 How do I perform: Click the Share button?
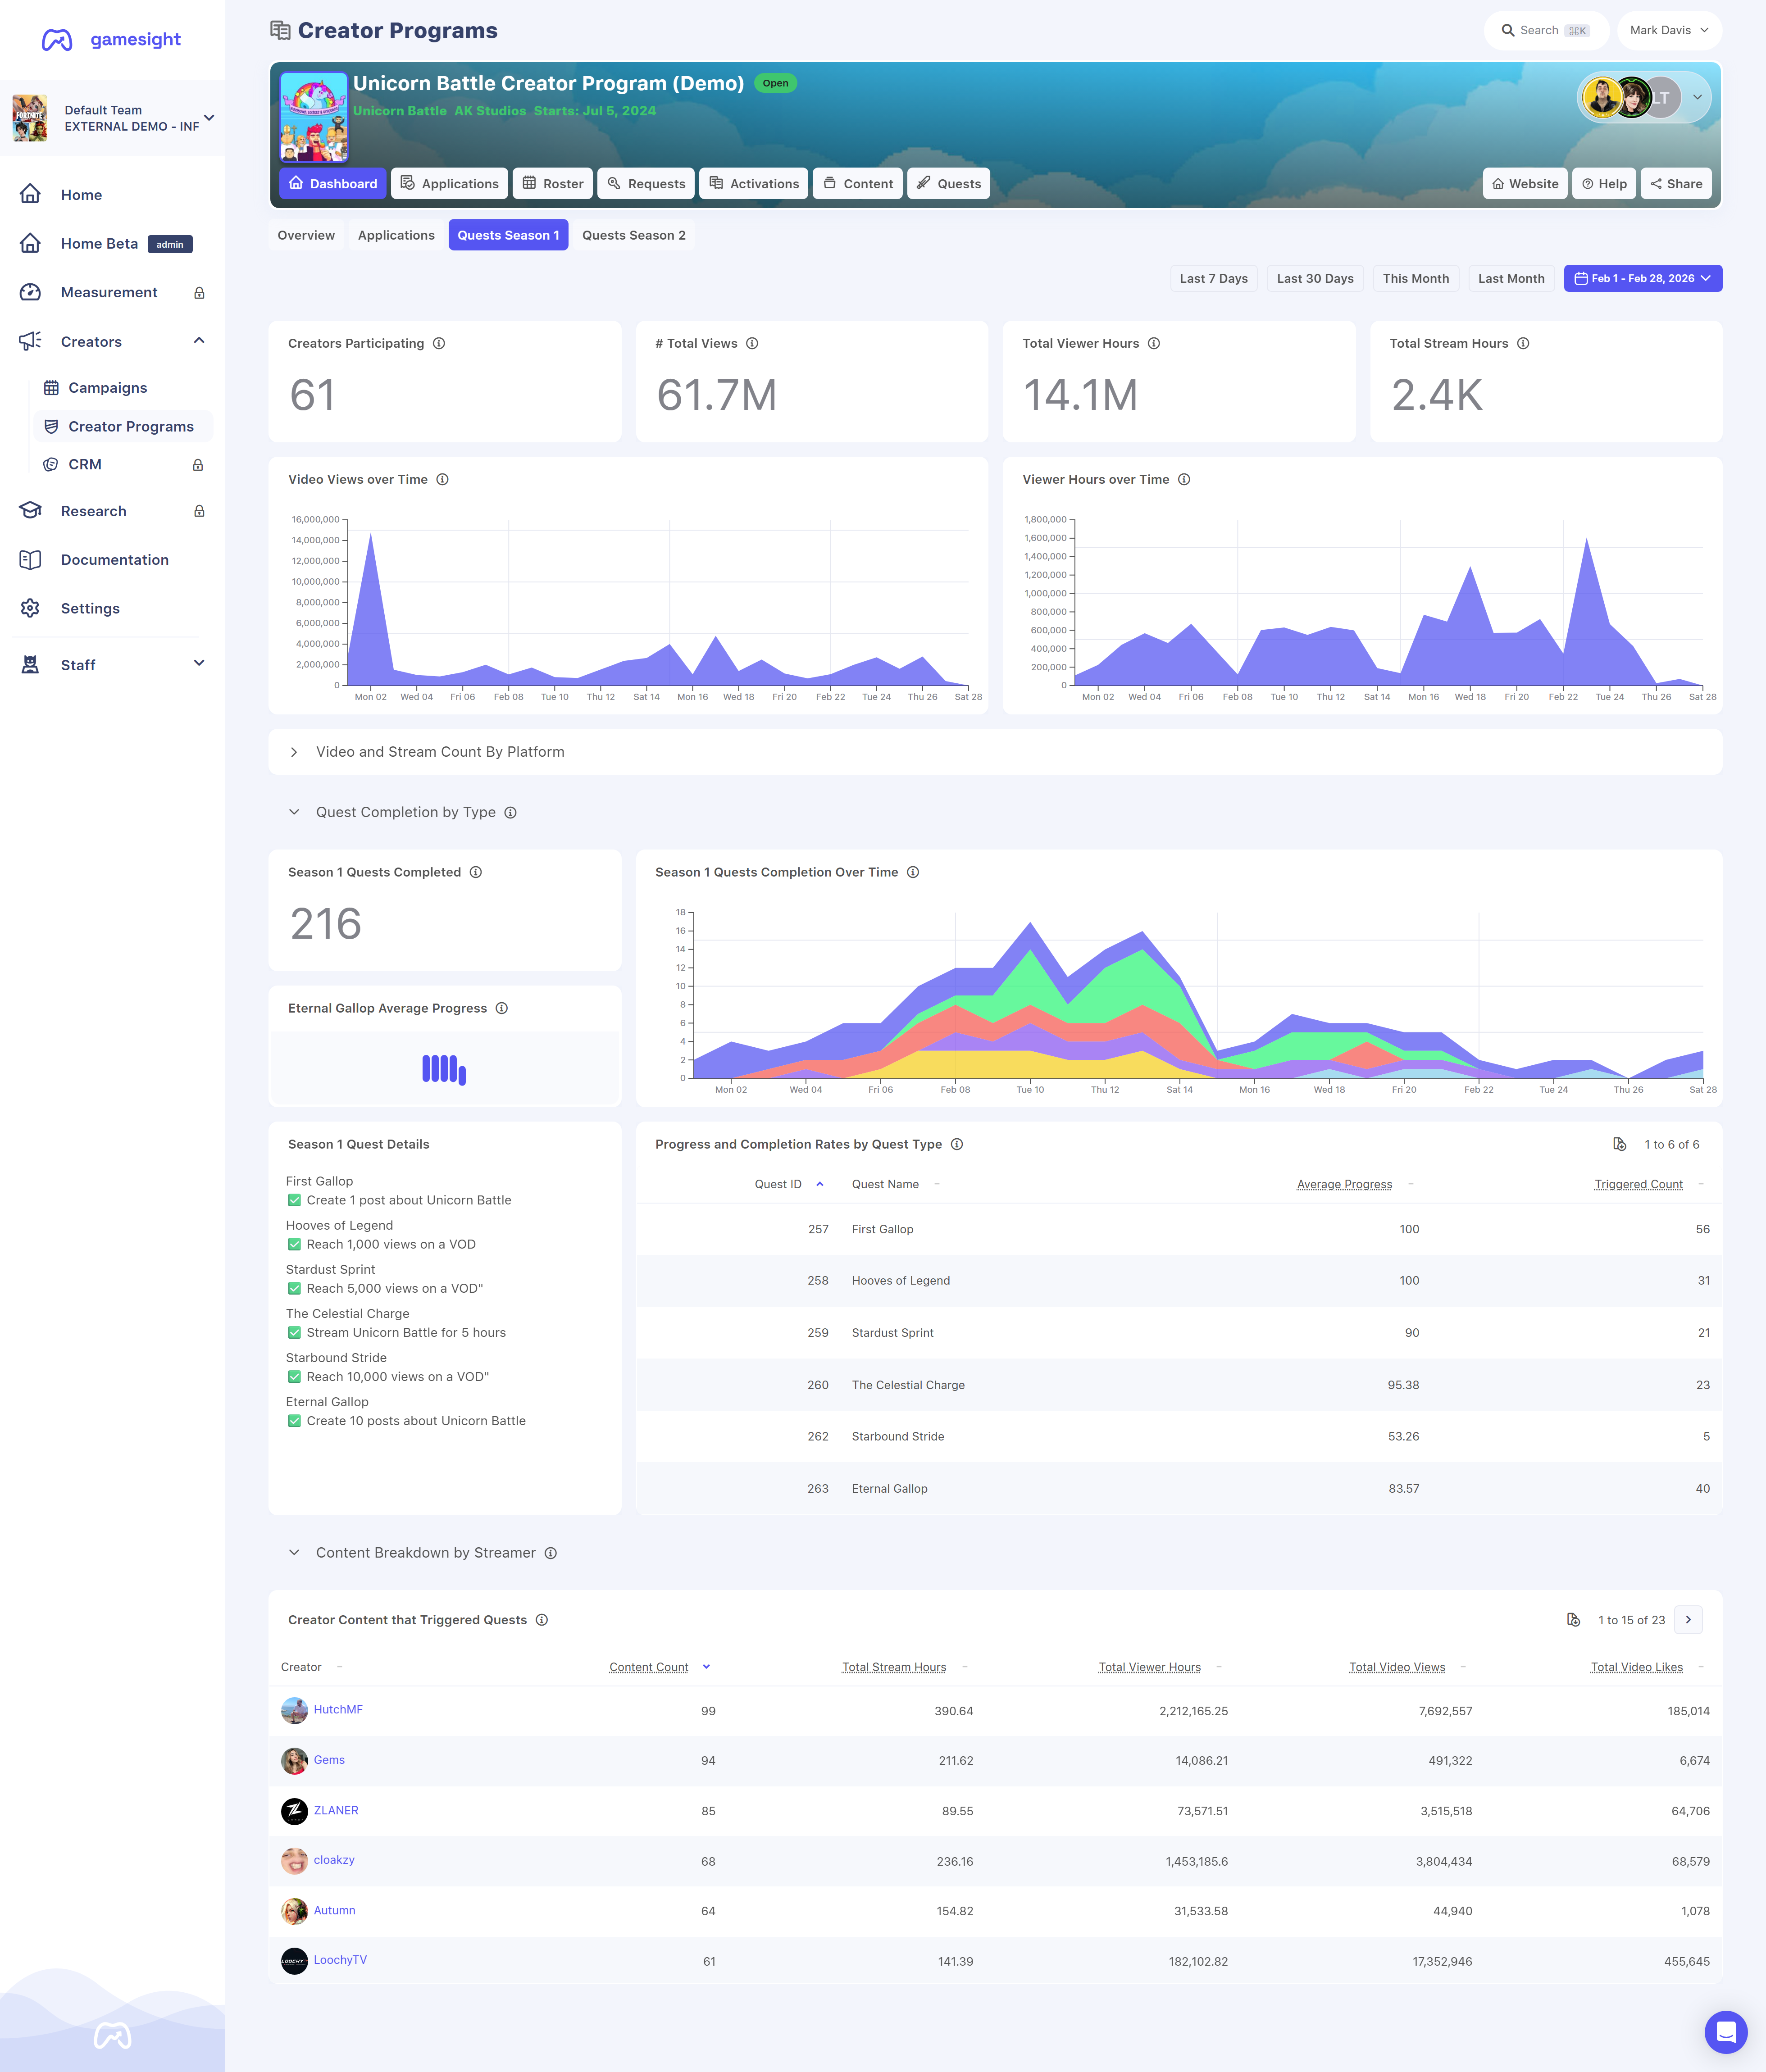(1676, 183)
